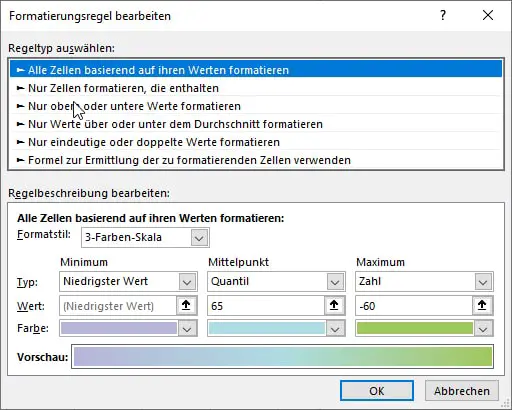Expand the Maximum type Zahl dropdown
The image size is (512, 410).
(x=424, y=282)
